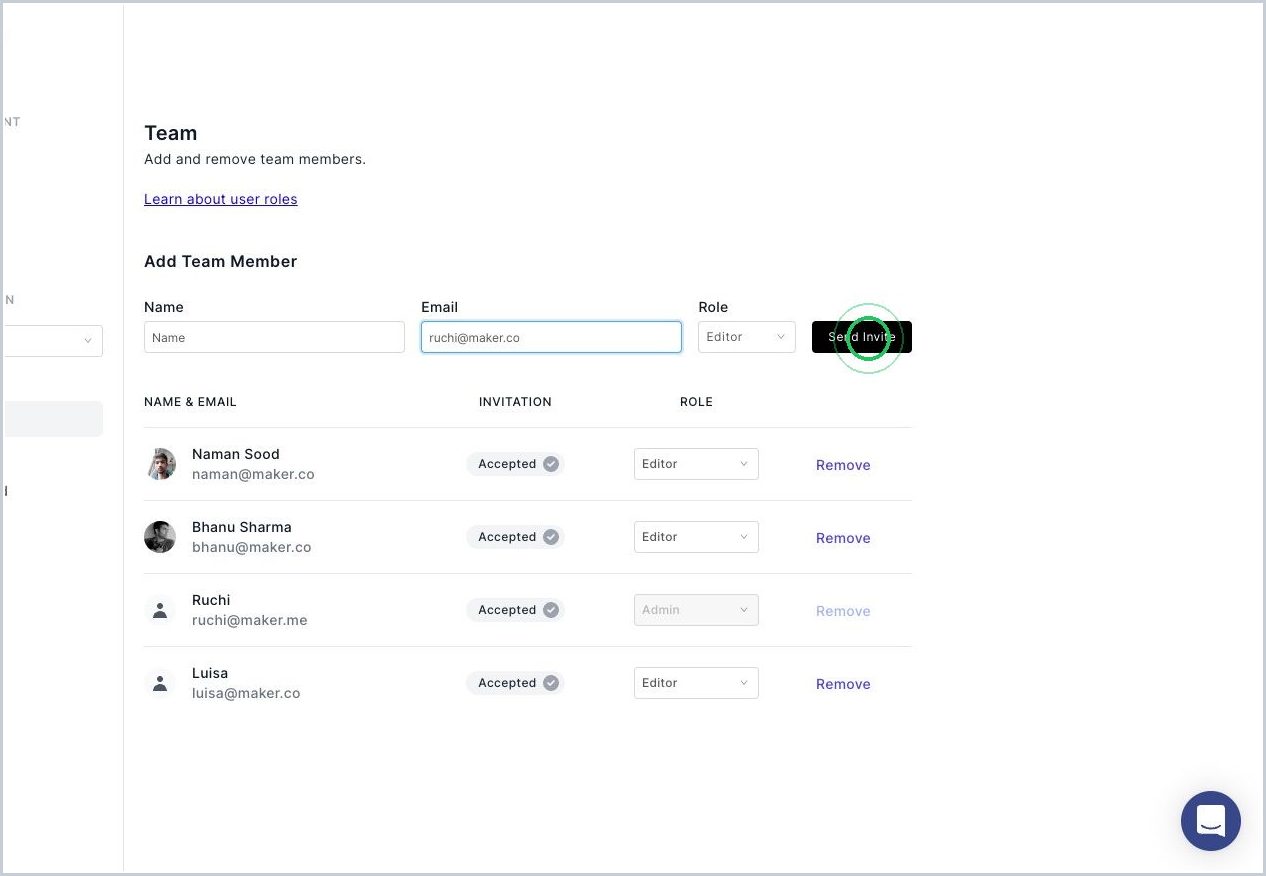Remove Naman Sood from team
Image resolution: width=1266 pixels, height=876 pixels.
tap(843, 465)
